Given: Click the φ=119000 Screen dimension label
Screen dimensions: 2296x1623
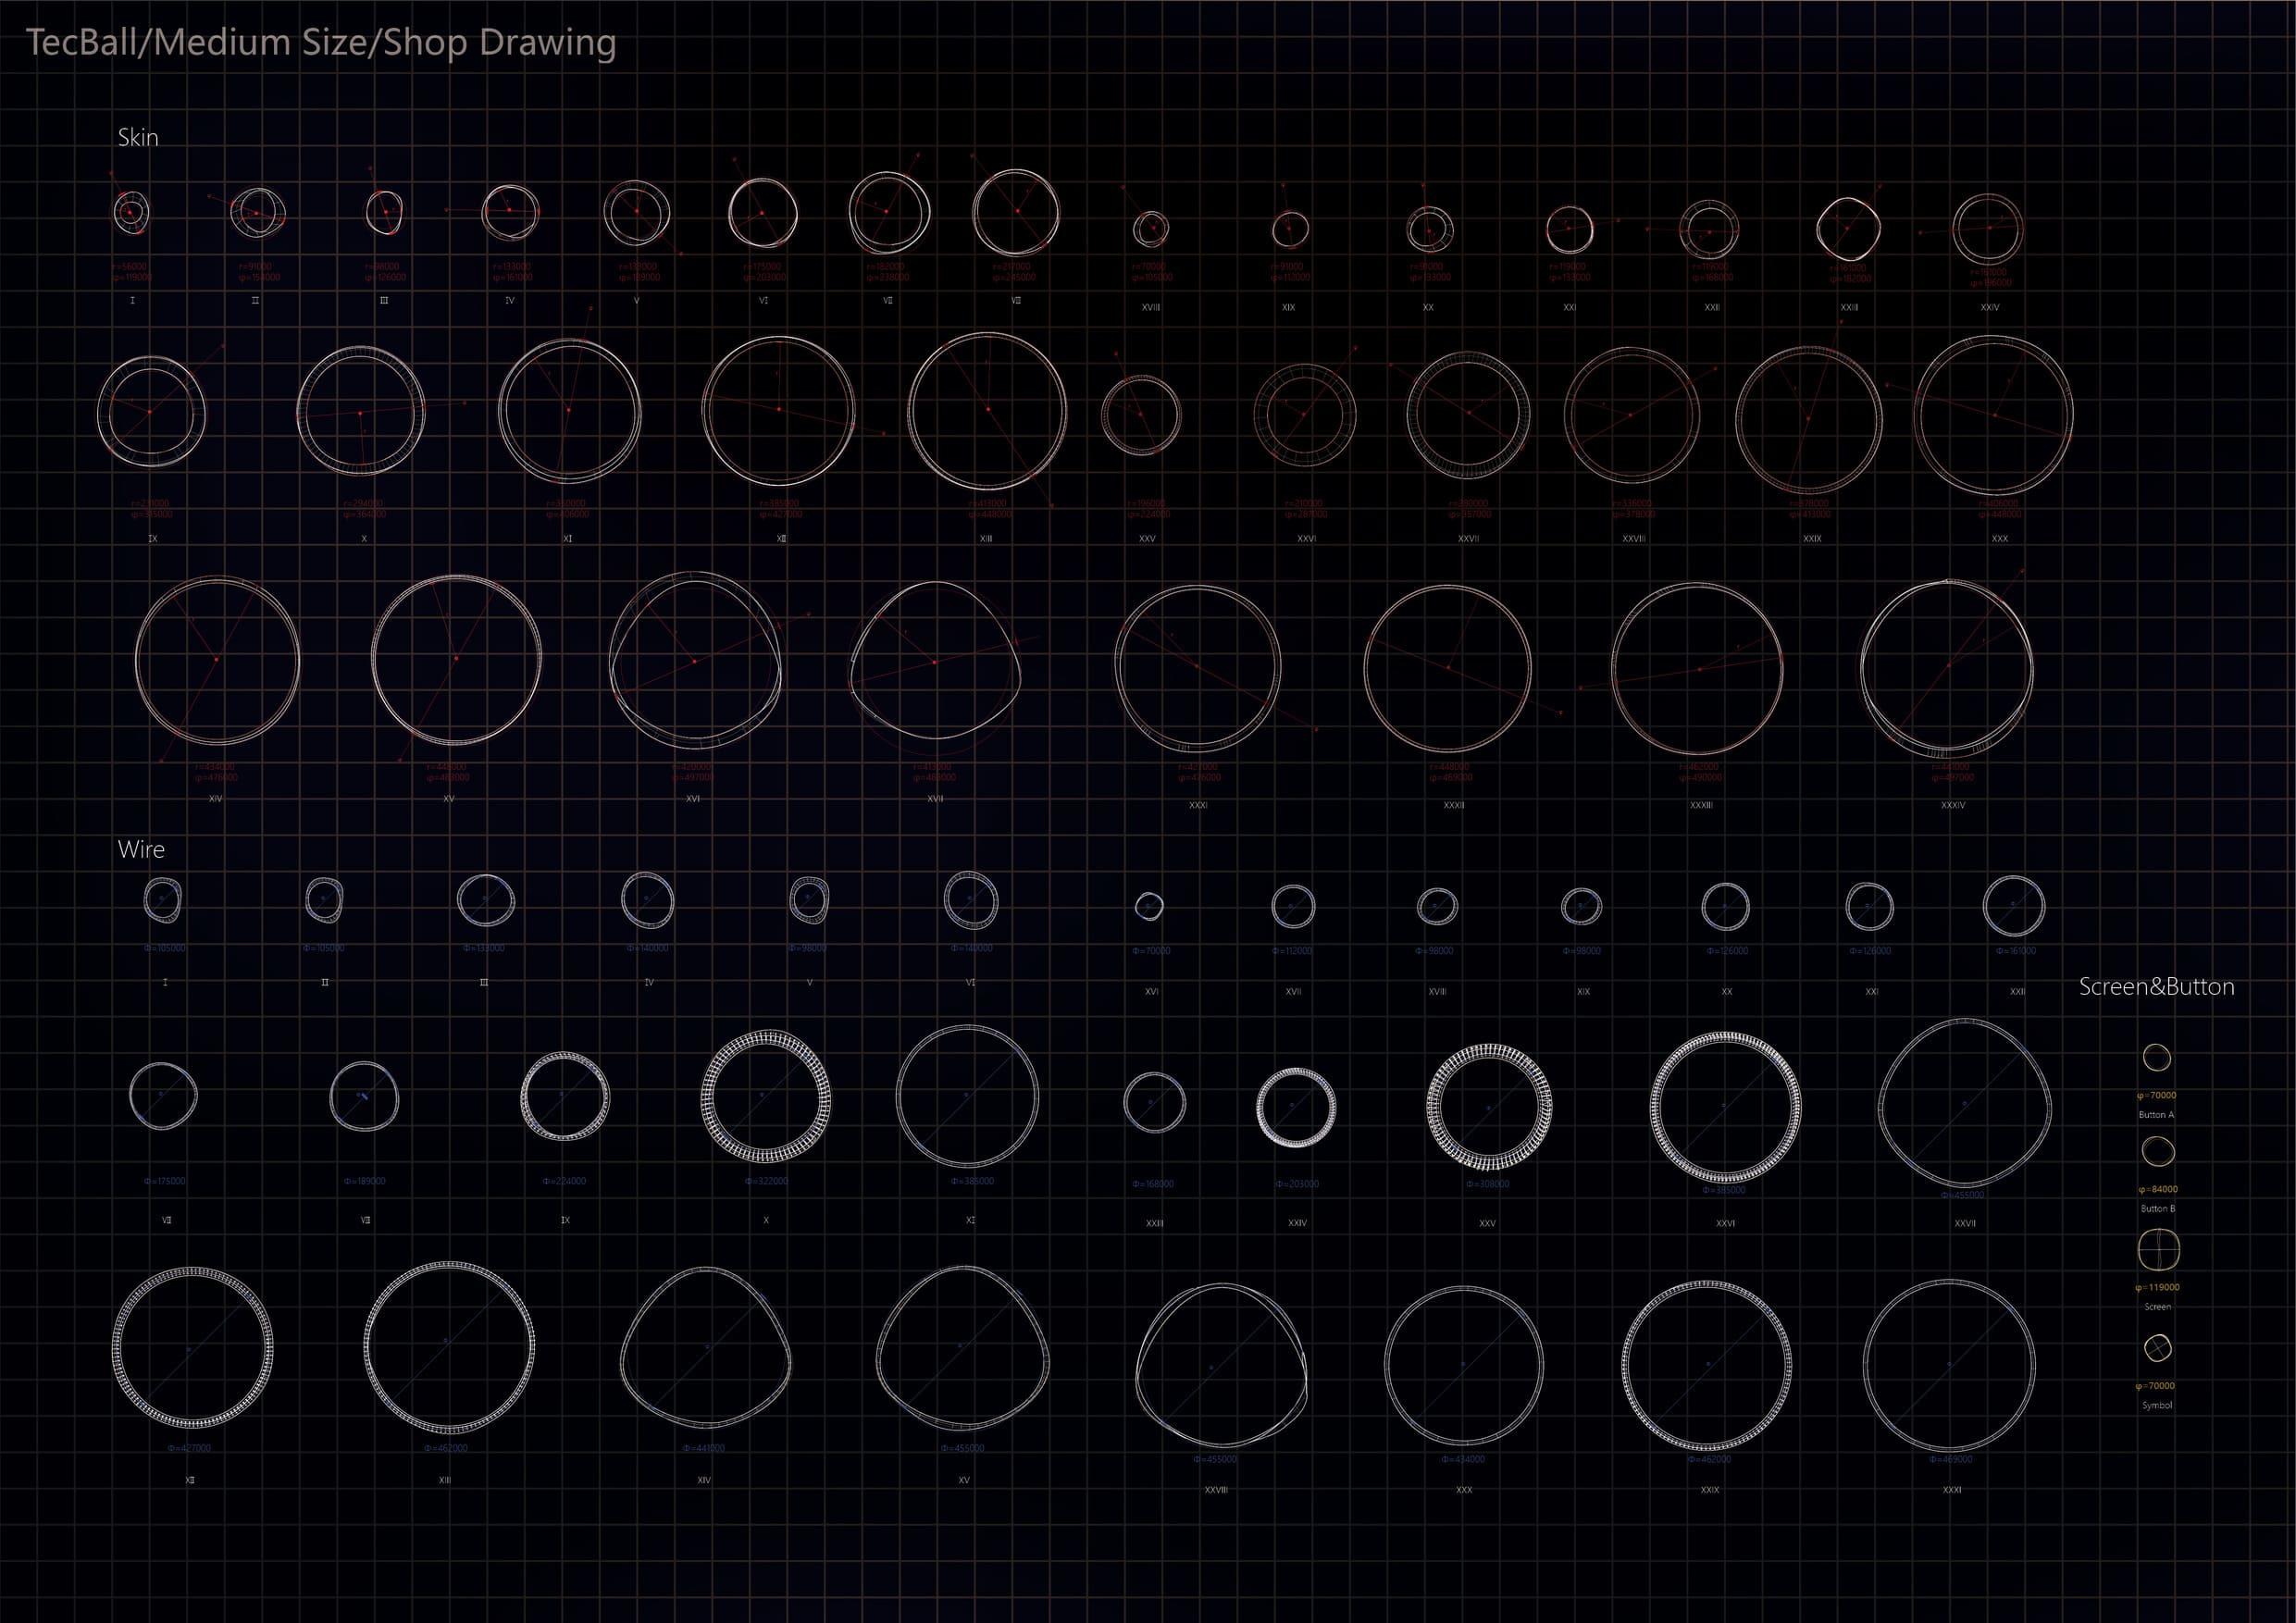Looking at the screenshot, I should [2157, 1288].
